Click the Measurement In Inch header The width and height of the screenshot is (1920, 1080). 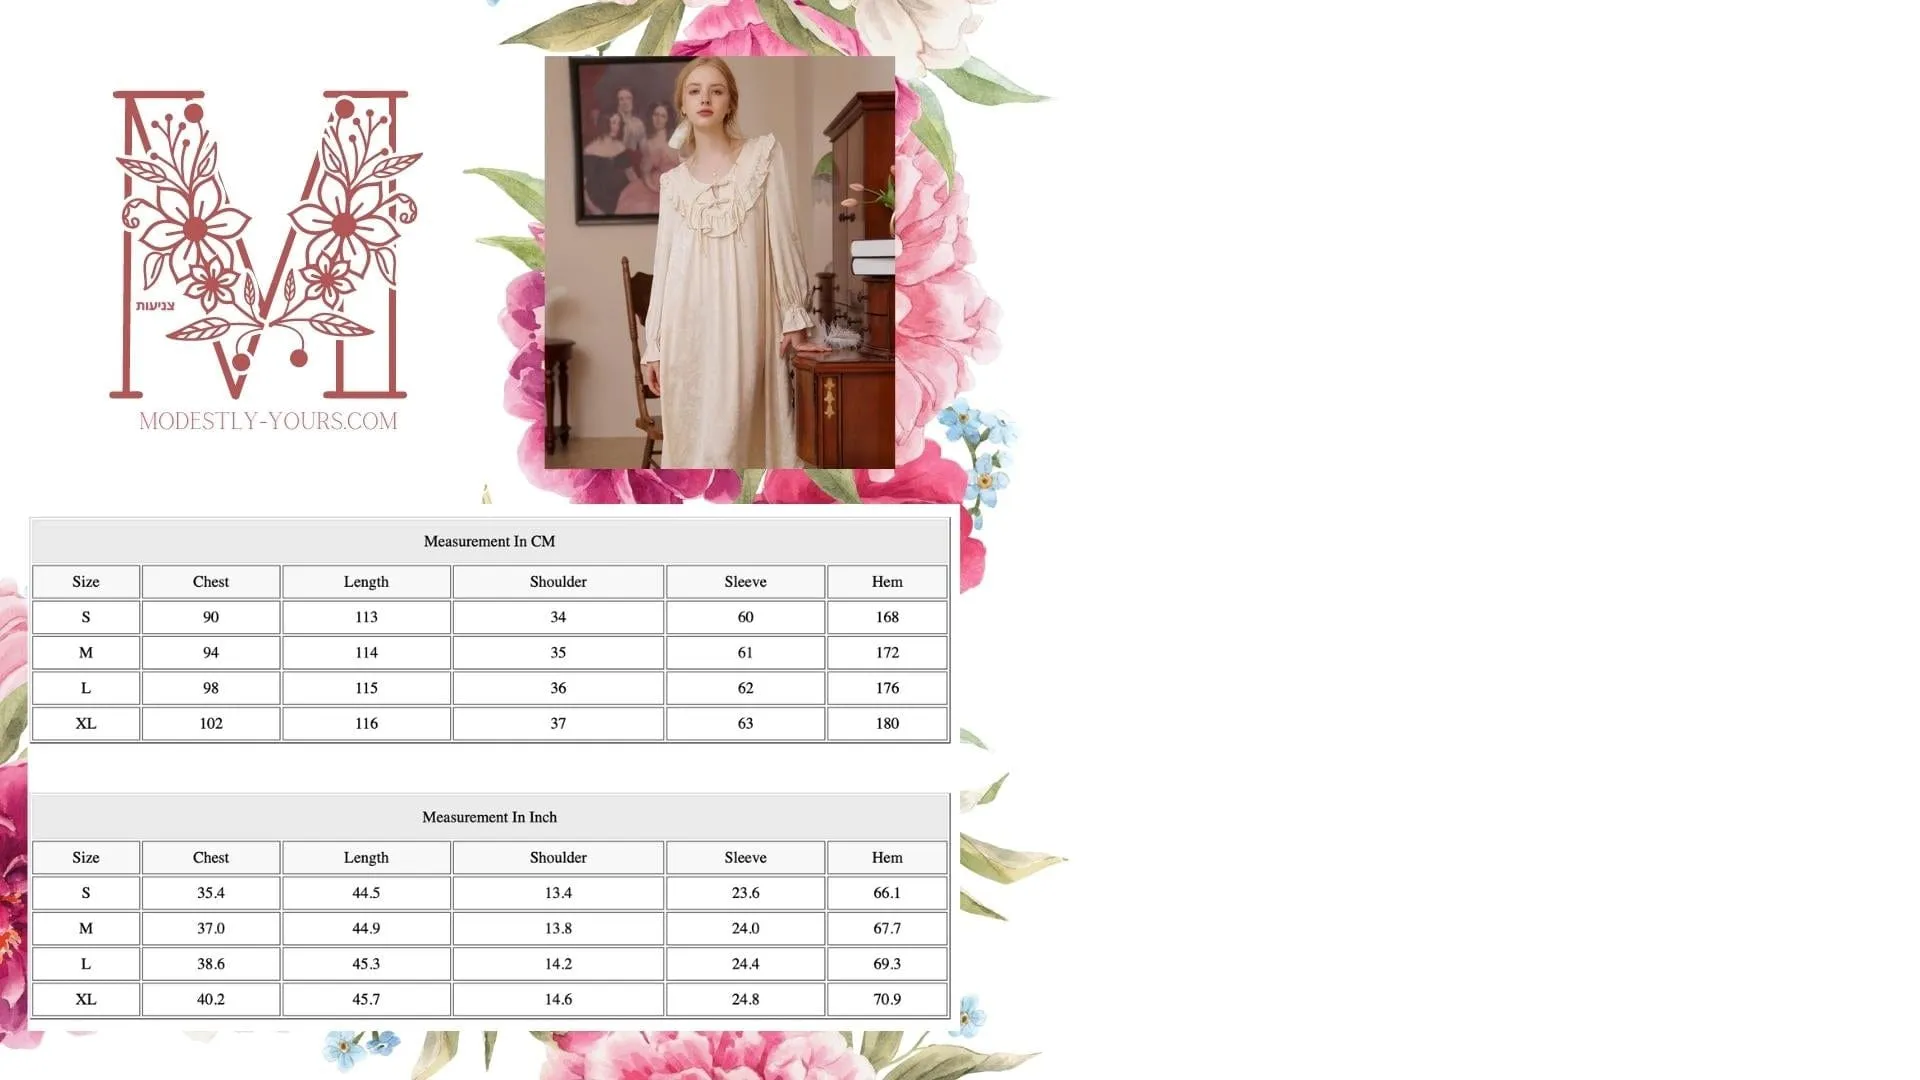click(489, 817)
